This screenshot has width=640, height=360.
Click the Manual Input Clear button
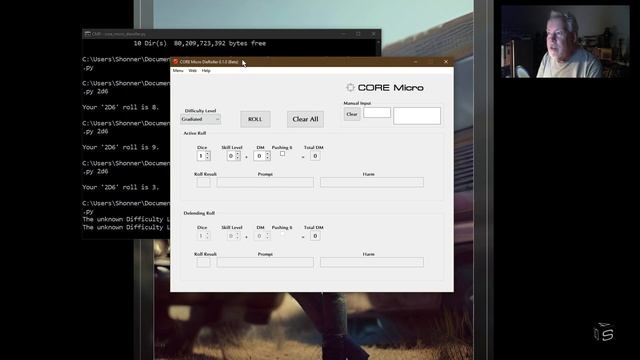352,114
